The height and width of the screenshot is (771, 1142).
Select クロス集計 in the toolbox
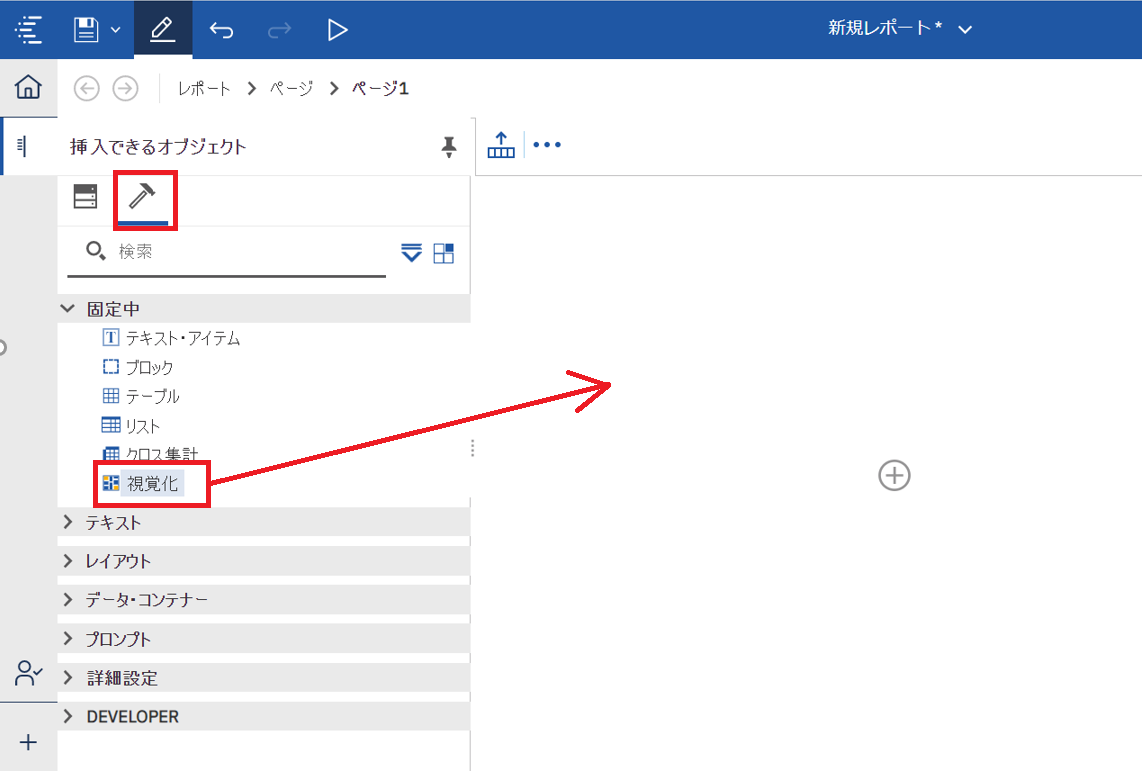[x=161, y=454]
